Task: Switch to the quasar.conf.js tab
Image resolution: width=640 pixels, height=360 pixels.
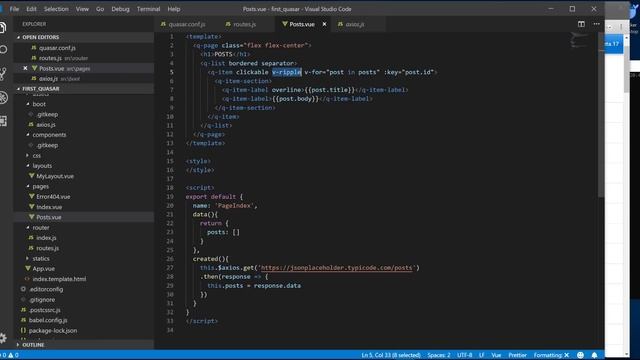Action: tap(187, 24)
